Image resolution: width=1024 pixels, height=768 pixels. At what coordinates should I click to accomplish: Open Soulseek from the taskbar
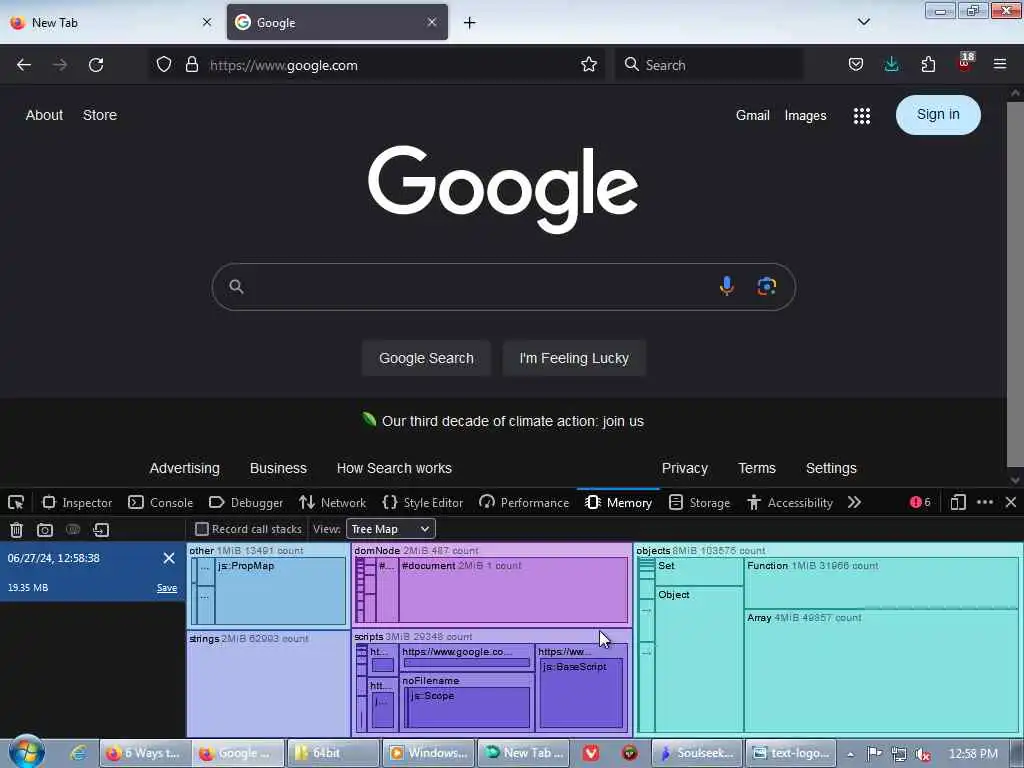click(696, 753)
